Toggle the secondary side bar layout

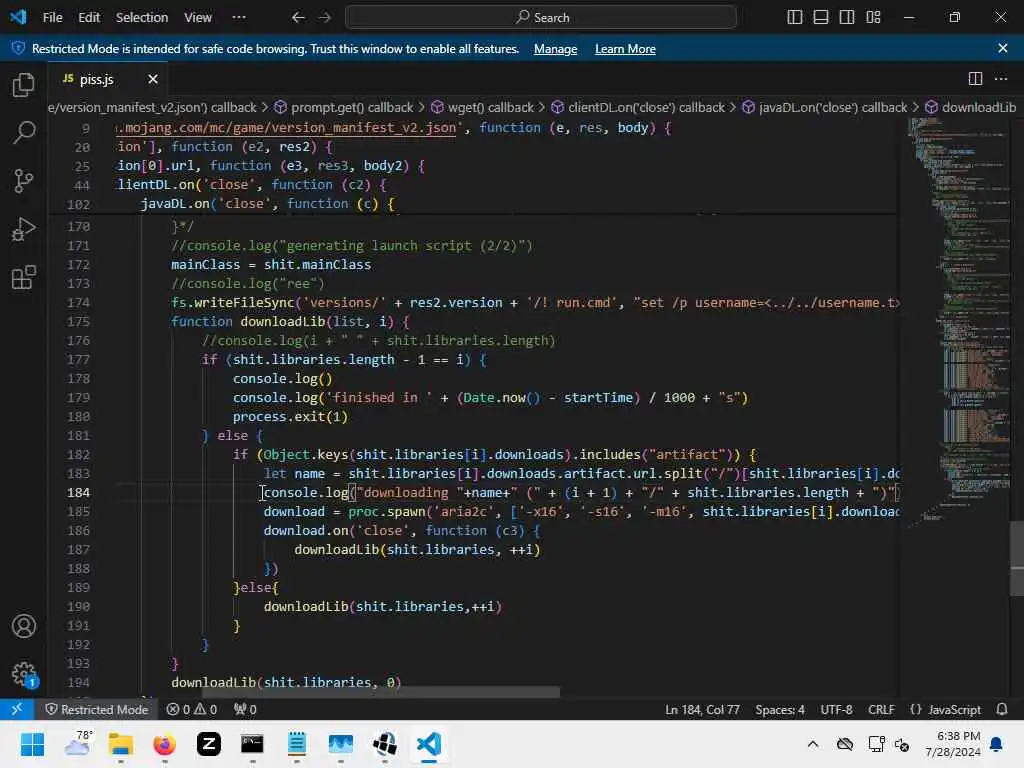click(847, 18)
